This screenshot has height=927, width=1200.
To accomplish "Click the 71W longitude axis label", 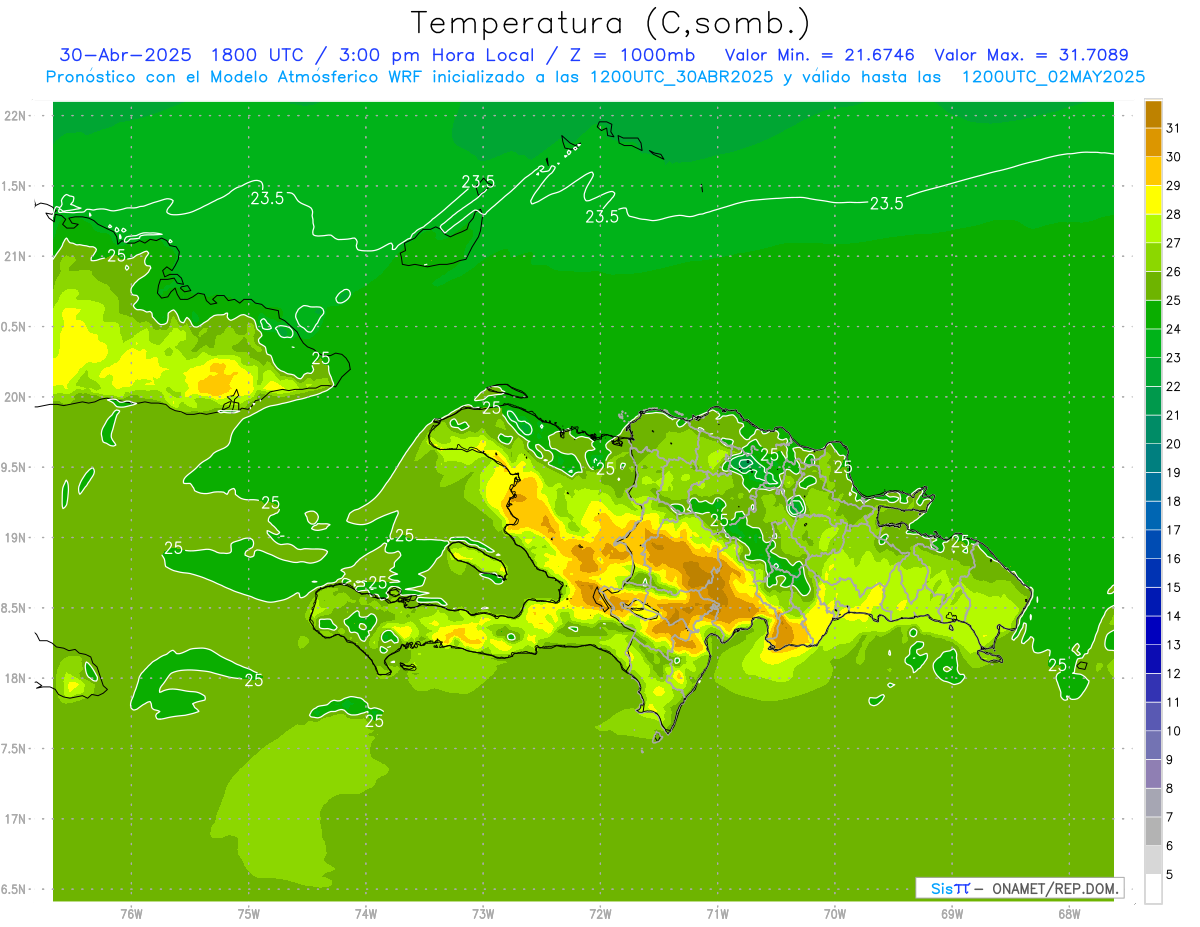I will tap(717, 914).
